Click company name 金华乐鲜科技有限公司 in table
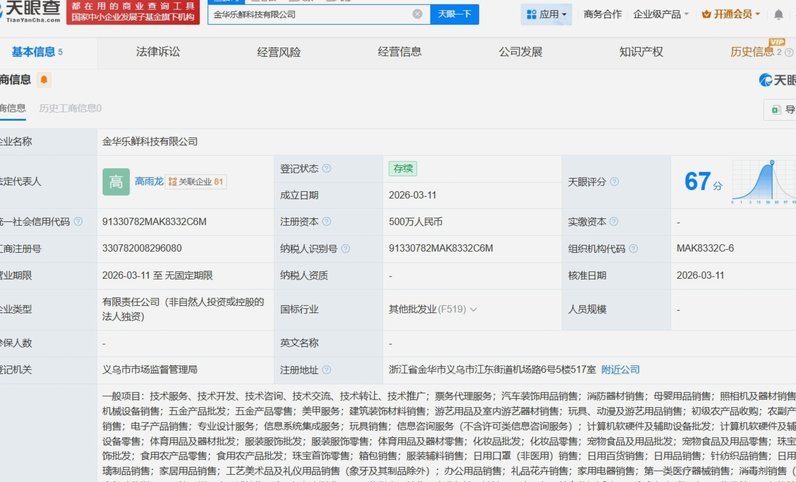Viewport: 796px width, 482px height. 150,142
